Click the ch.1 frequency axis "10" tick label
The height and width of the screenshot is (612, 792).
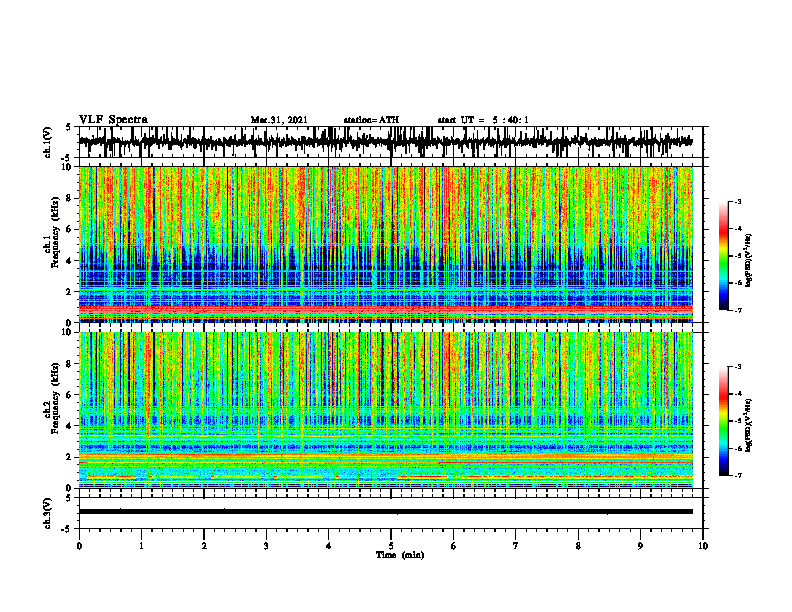click(68, 167)
